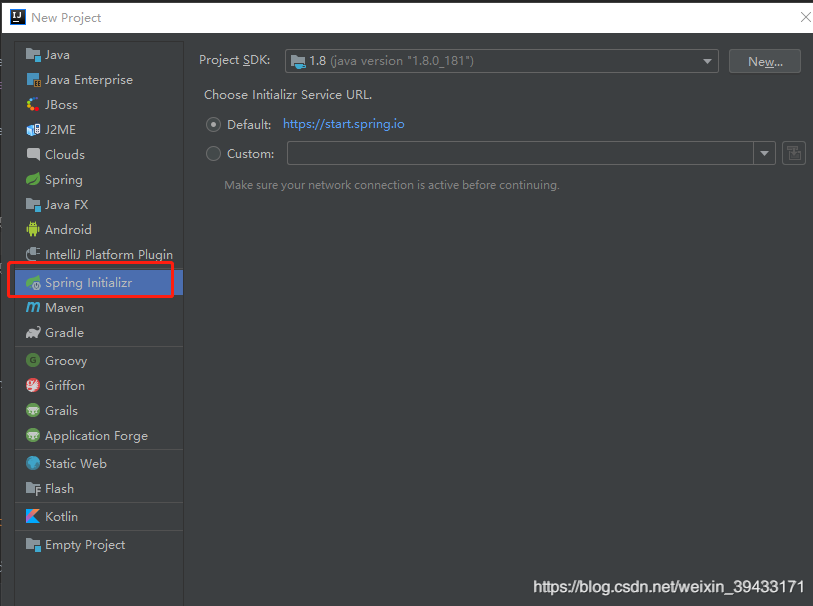The width and height of the screenshot is (813, 606).
Task: Select Java project type
Action: [99, 54]
